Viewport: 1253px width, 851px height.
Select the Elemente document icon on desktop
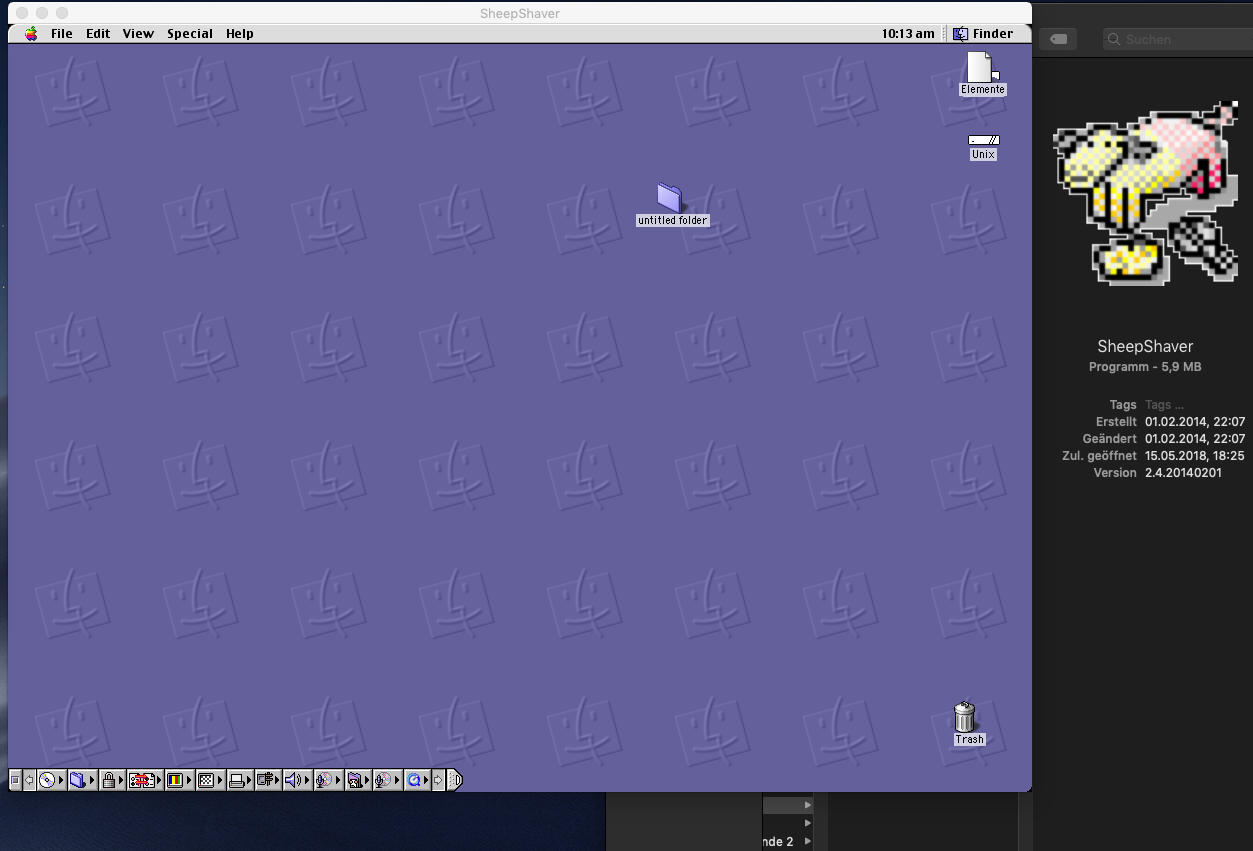pos(983,74)
